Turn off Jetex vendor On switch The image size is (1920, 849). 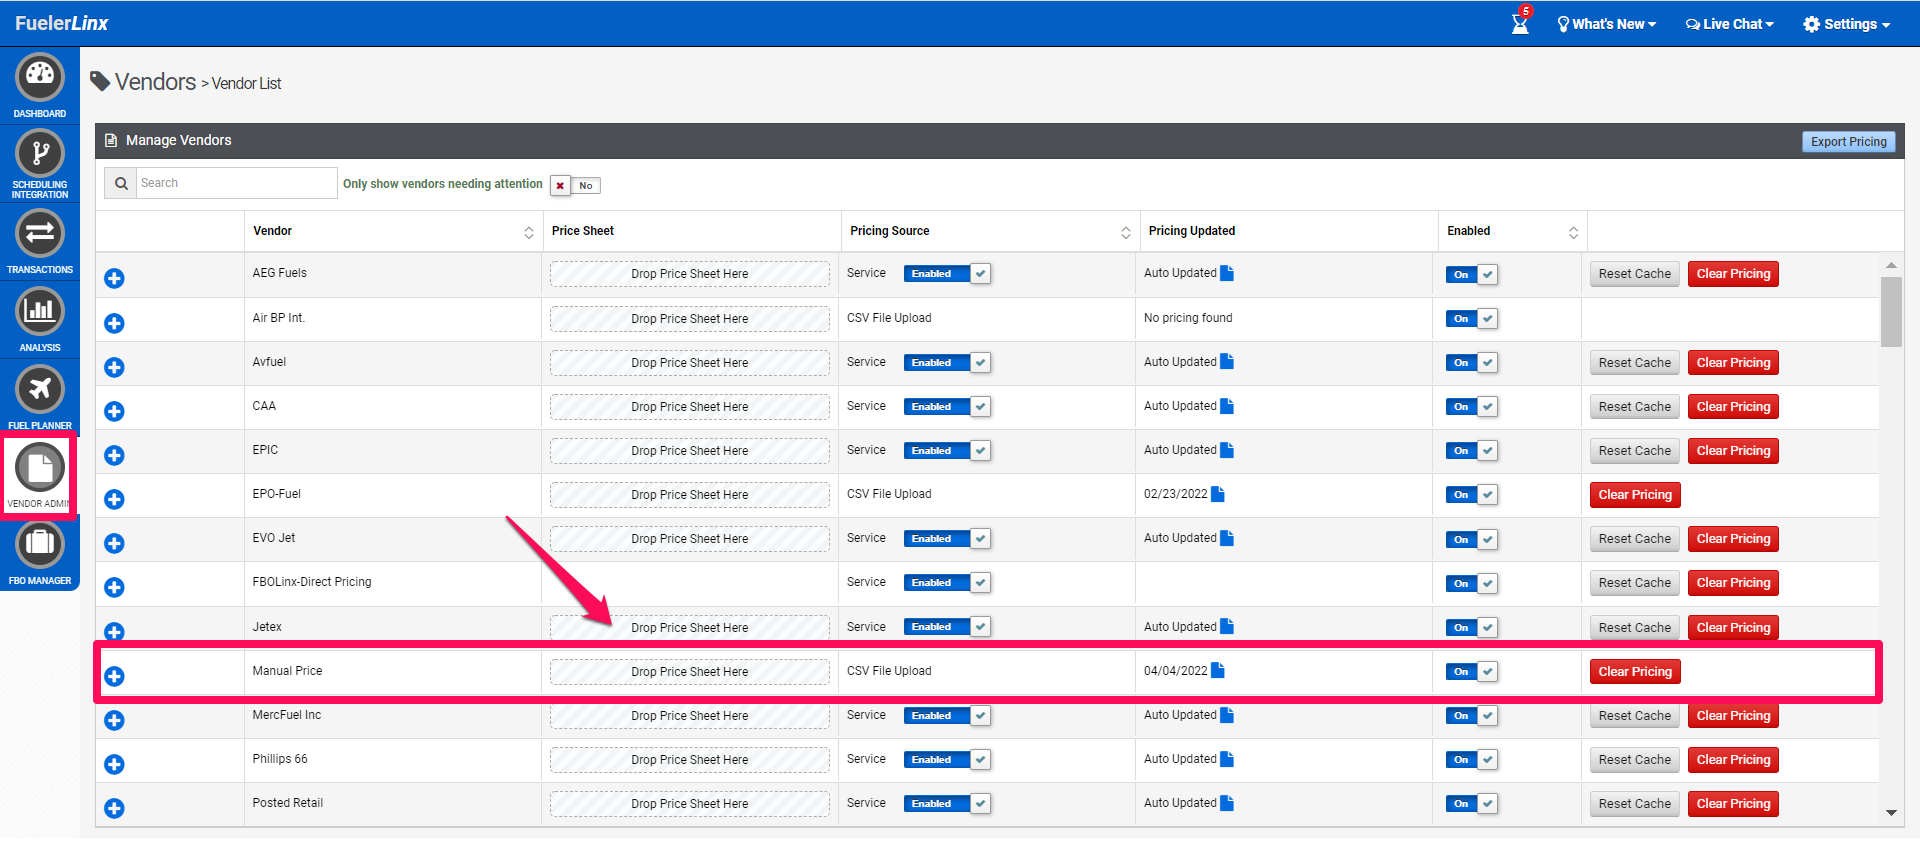tap(1472, 628)
